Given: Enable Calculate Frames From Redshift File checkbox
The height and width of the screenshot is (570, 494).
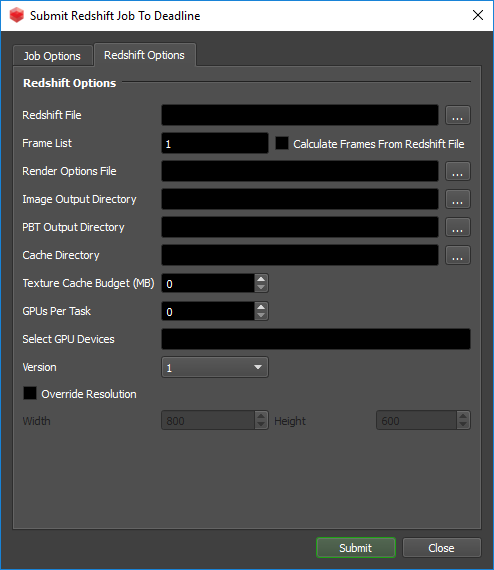Looking at the screenshot, I should 282,143.
